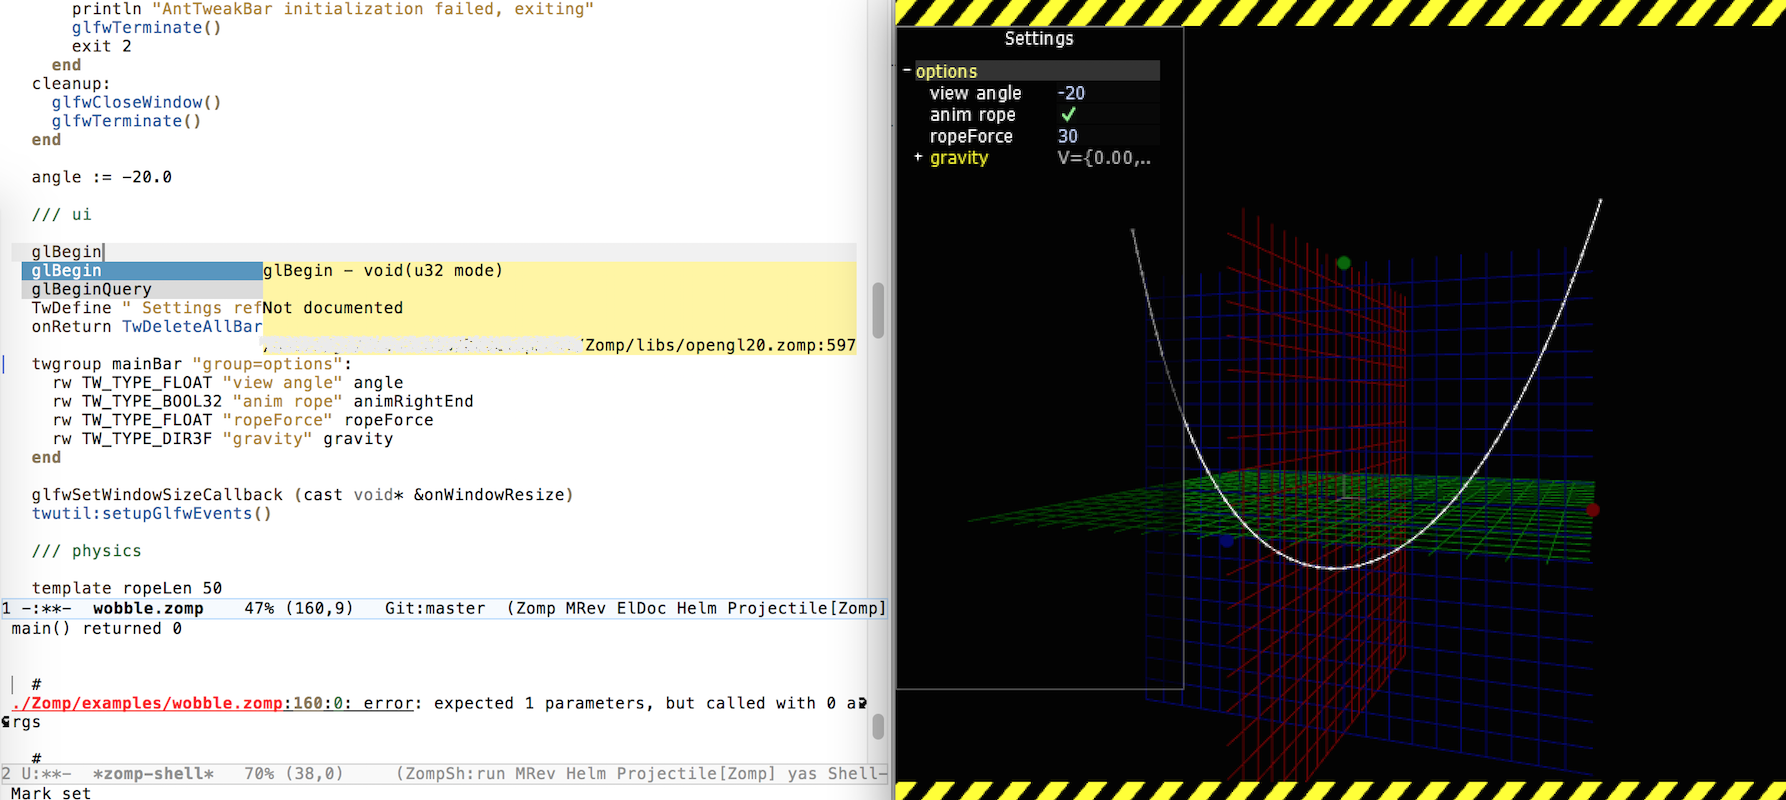Click the blue axis dot in viewport
This screenshot has width=1786, height=800.
1226,541
